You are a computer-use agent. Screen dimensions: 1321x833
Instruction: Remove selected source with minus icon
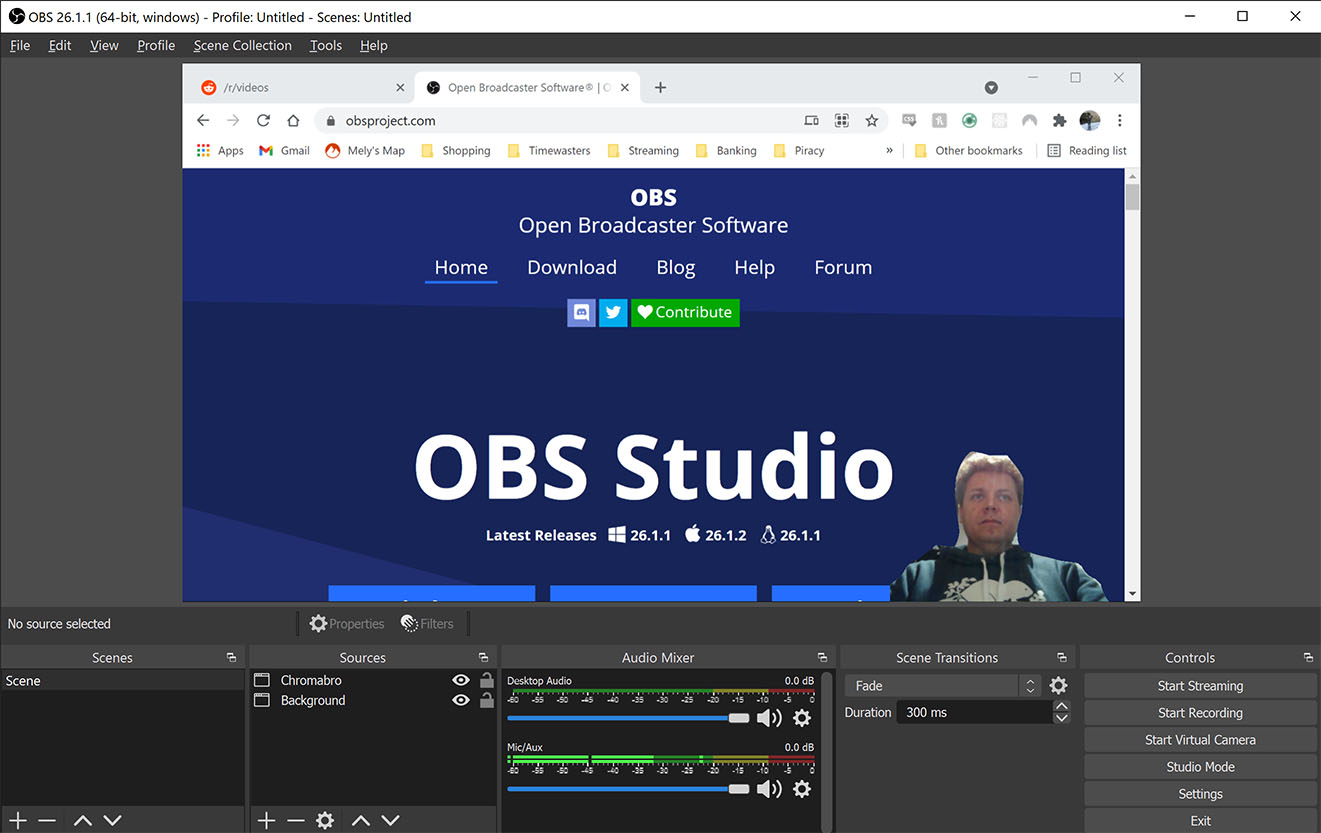tap(295, 820)
